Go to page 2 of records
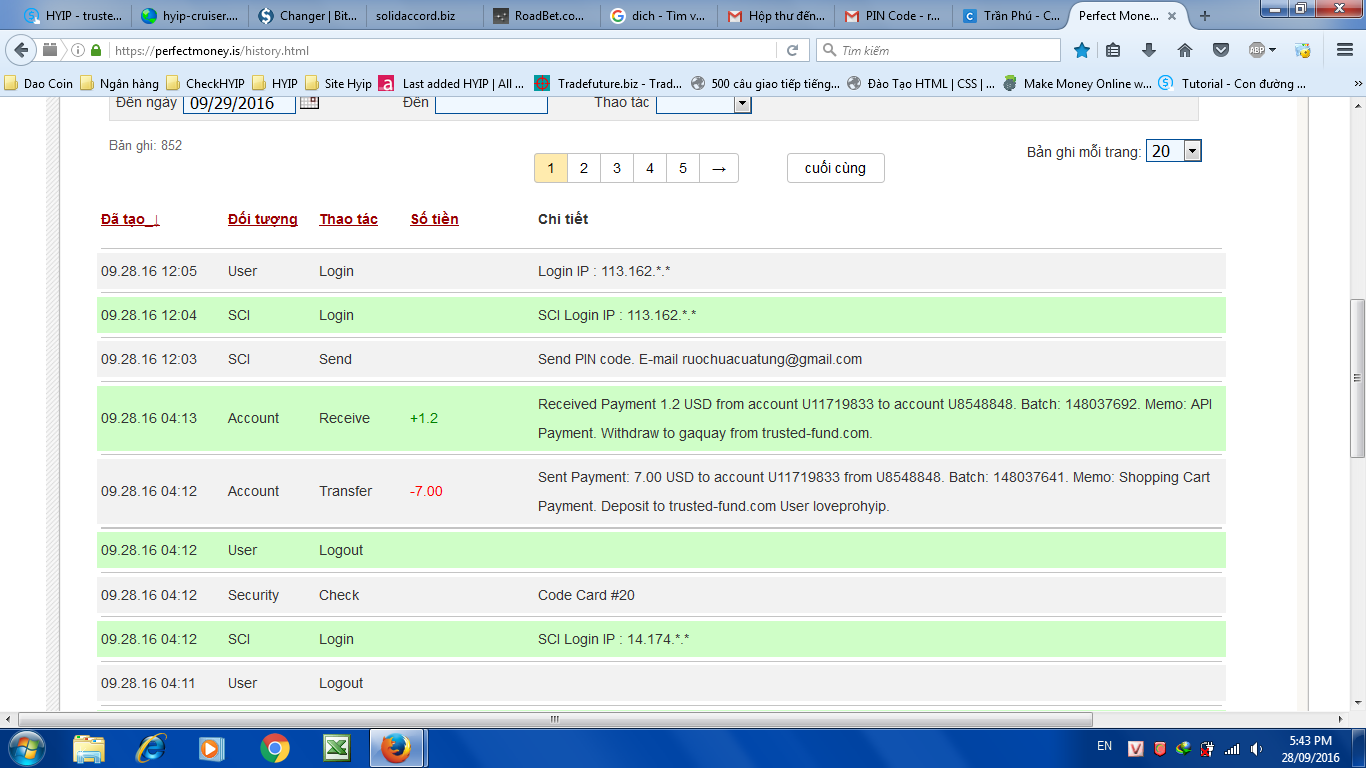This screenshot has width=1366, height=768. click(584, 168)
